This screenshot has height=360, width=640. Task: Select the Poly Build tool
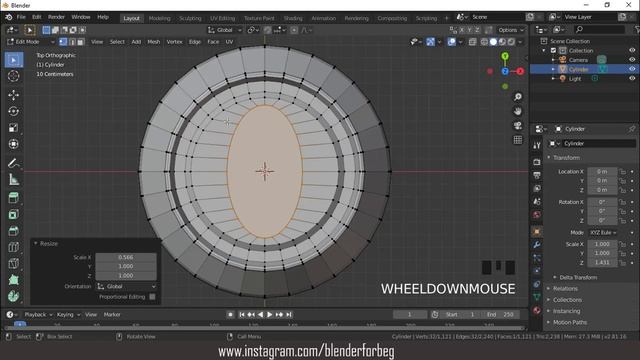tap(13, 280)
